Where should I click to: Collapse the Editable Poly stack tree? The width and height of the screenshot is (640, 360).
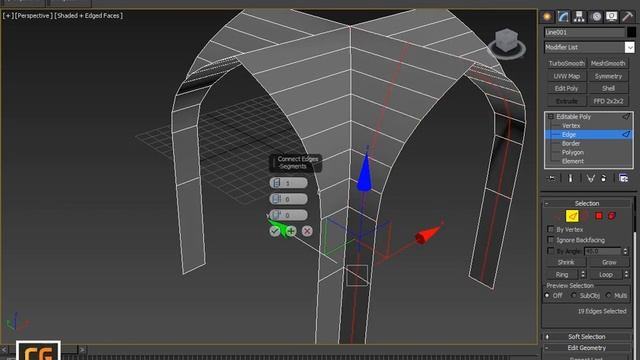point(551,117)
